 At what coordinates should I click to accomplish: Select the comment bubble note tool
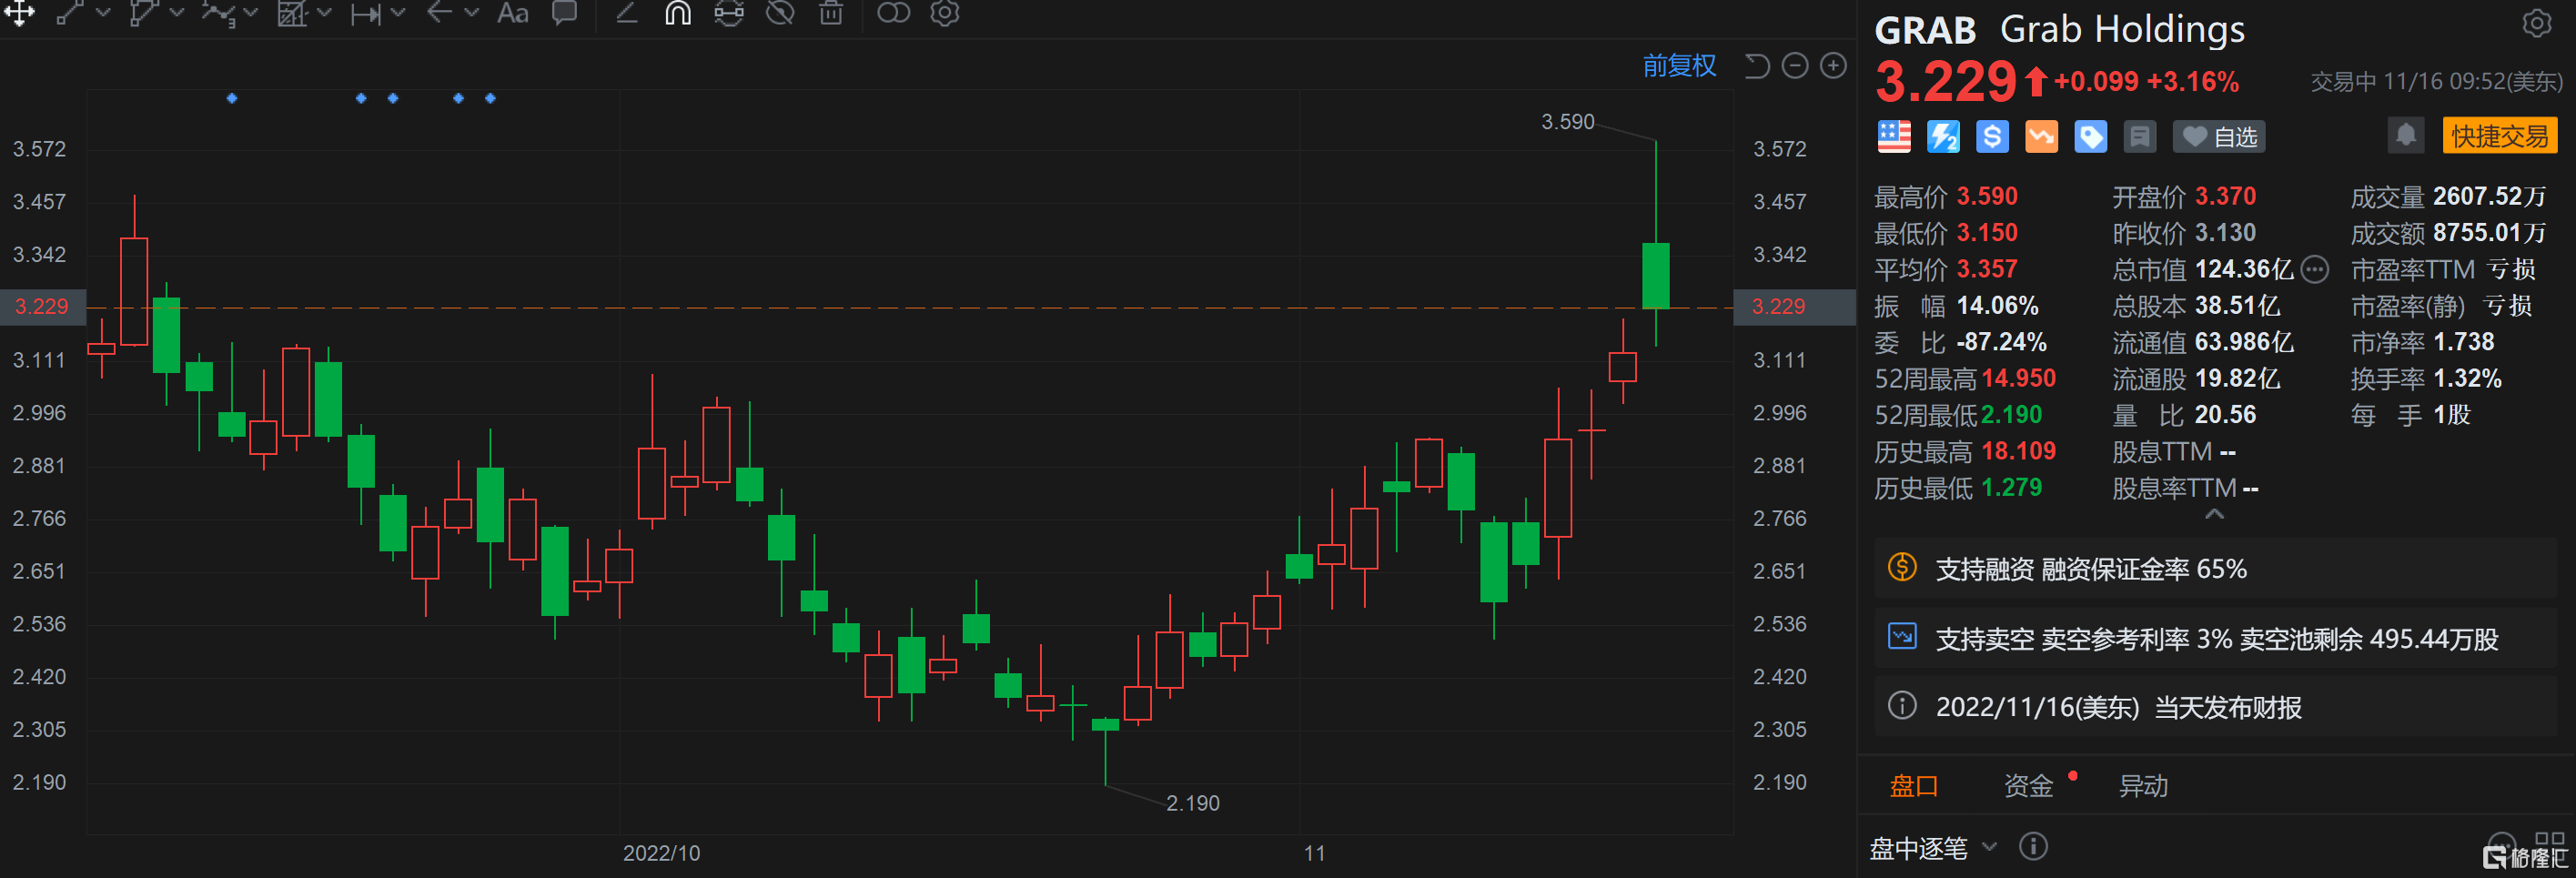(565, 12)
